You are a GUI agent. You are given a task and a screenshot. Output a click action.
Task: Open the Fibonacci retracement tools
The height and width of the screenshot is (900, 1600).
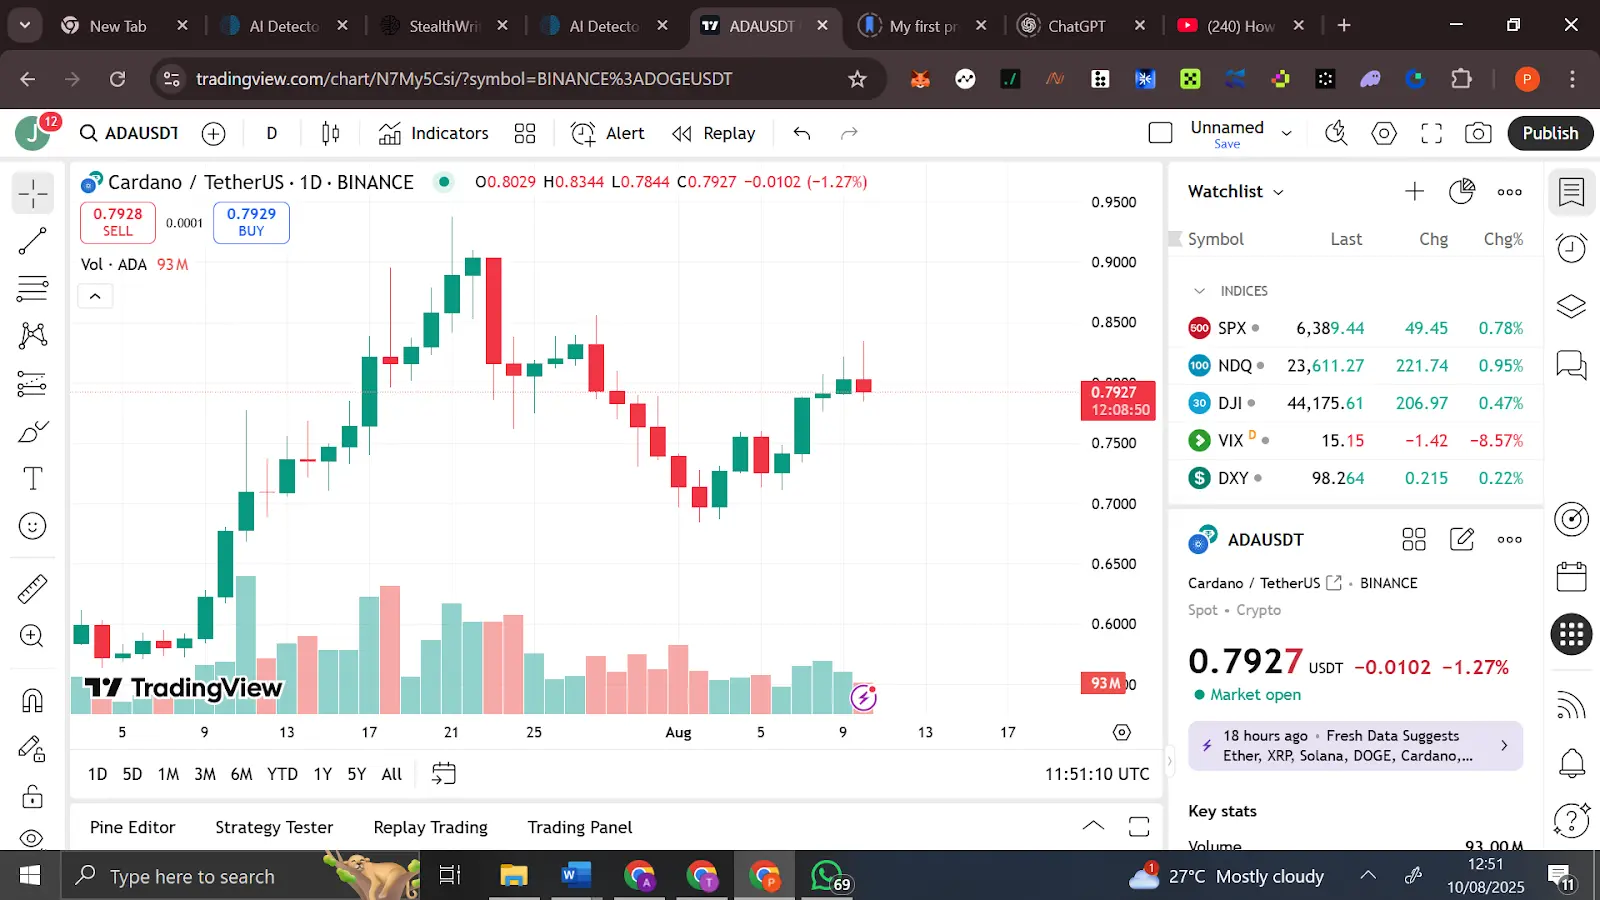[33, 289]
